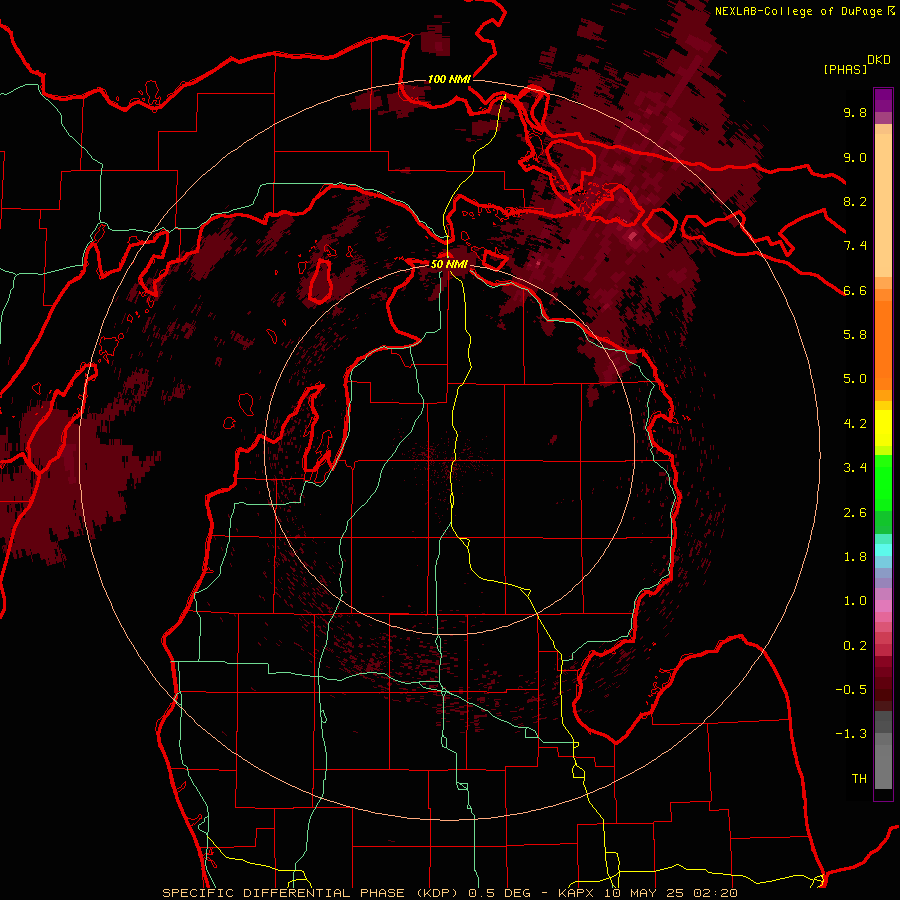Click the orange band of the color bar

[x=883, y=344]
